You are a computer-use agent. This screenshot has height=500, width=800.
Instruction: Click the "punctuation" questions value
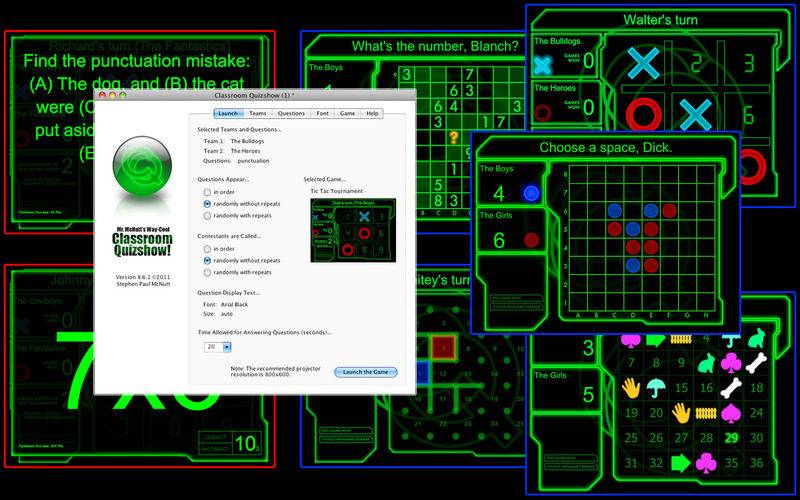click(254, 161)
